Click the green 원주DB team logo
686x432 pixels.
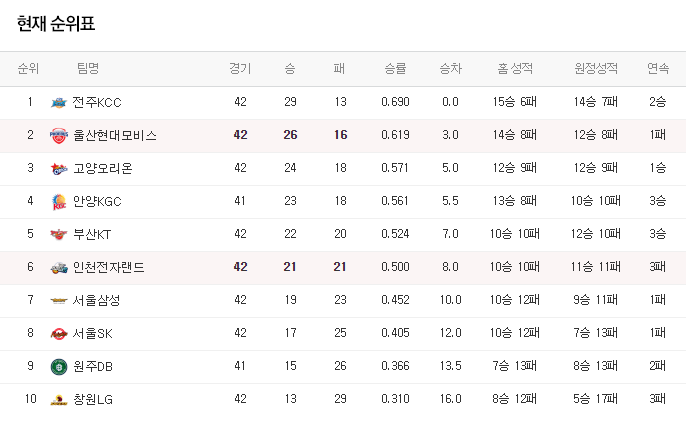coord(59,367)
